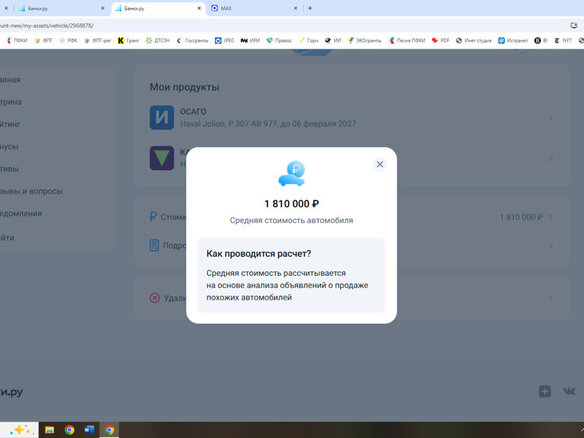This screenshot has height=438, width=584.
Task: Open the ДТСЗН bookmark
Action: [x=158, y=40]
